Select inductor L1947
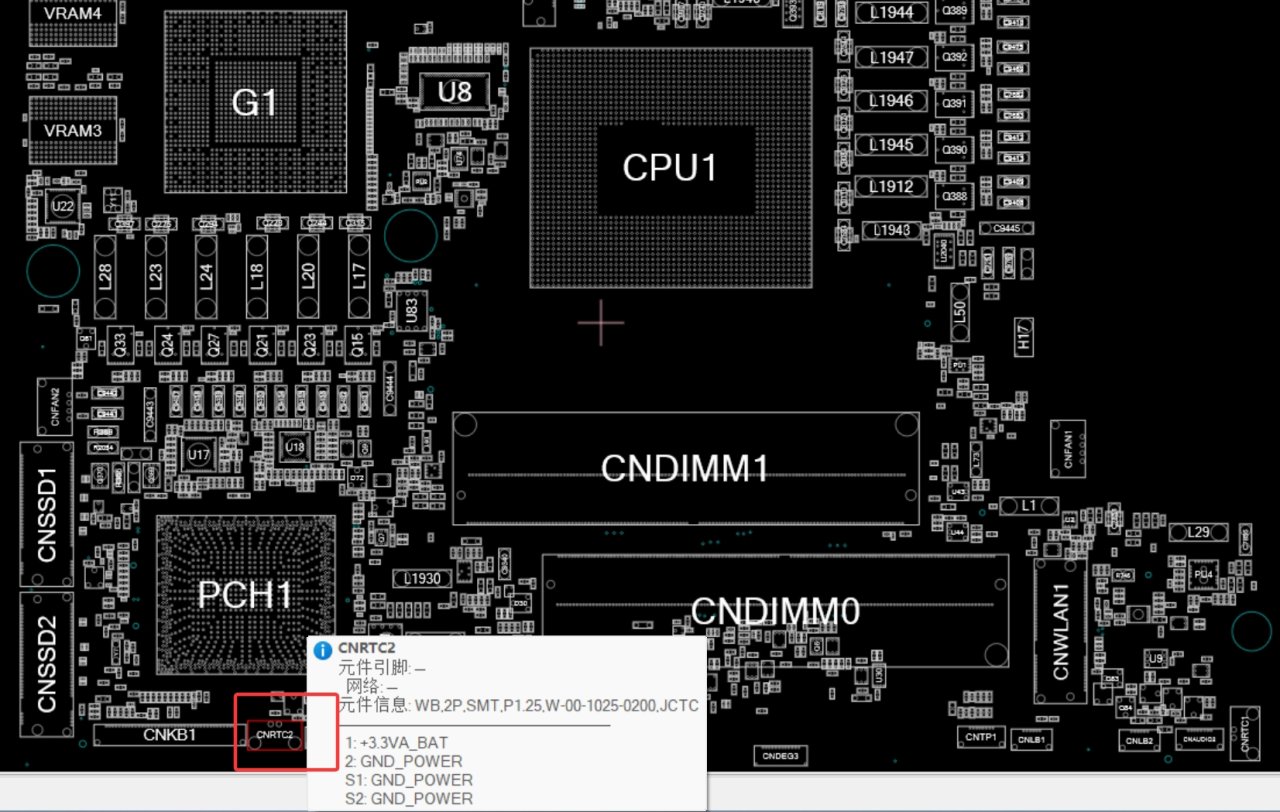The image size is (1280, 812). (x=890, y=57)
